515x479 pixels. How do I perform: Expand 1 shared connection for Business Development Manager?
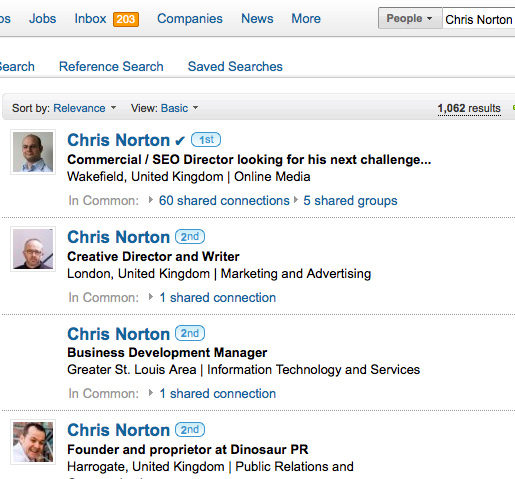(x=218, y=394)
